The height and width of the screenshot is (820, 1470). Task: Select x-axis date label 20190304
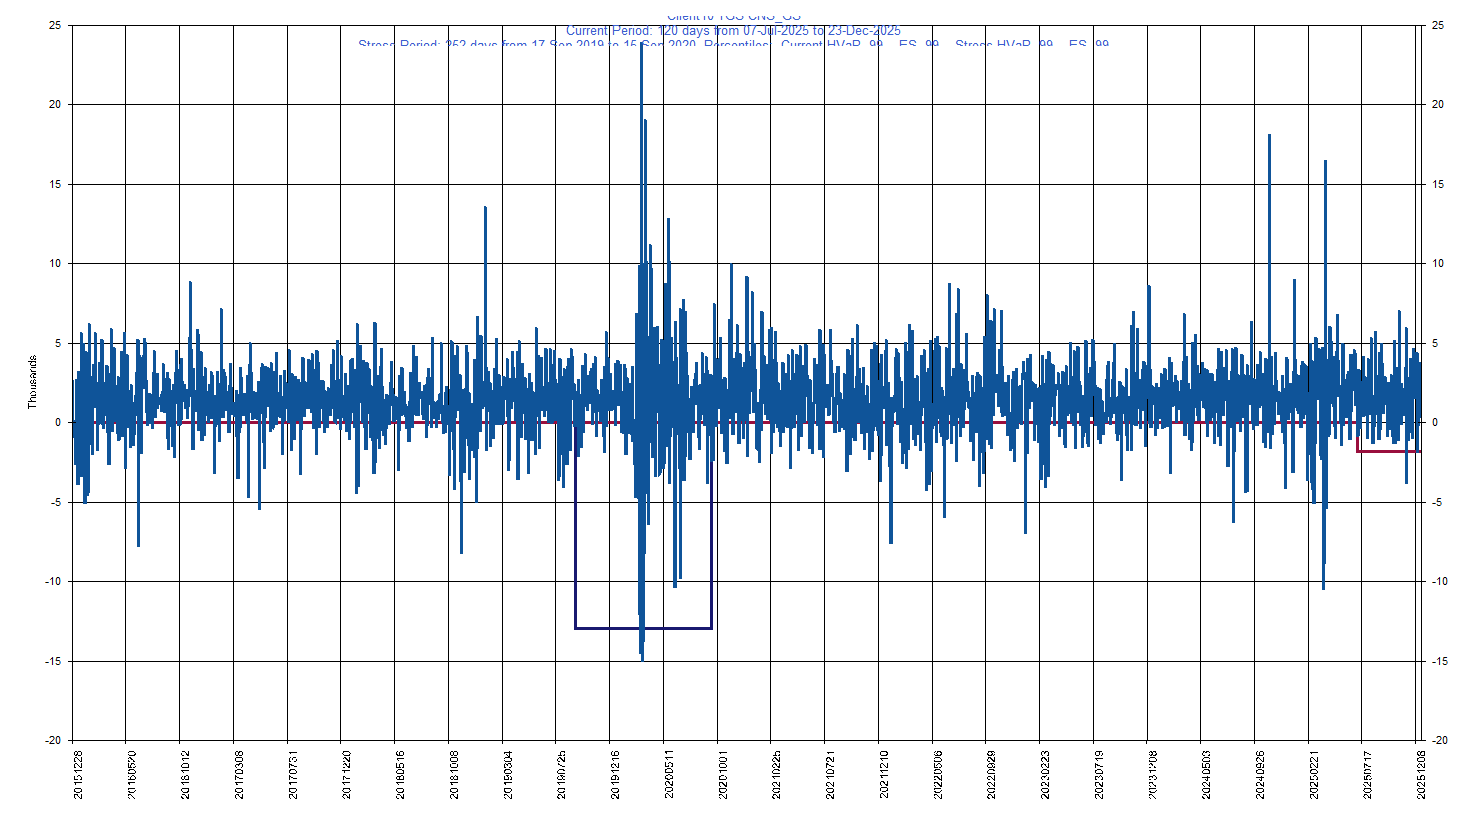[x=509, y=775]
